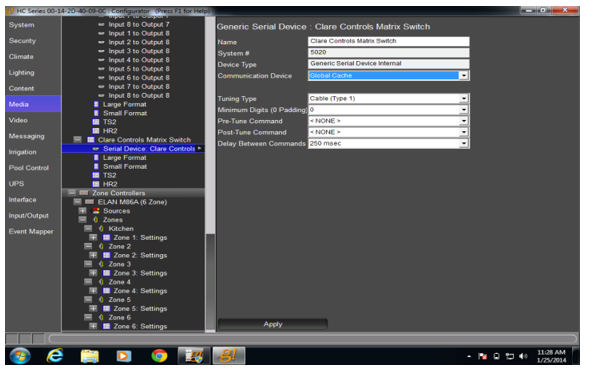
Task: Click the bottom horizontal scrollbar
Action: (x=313, y=339)
